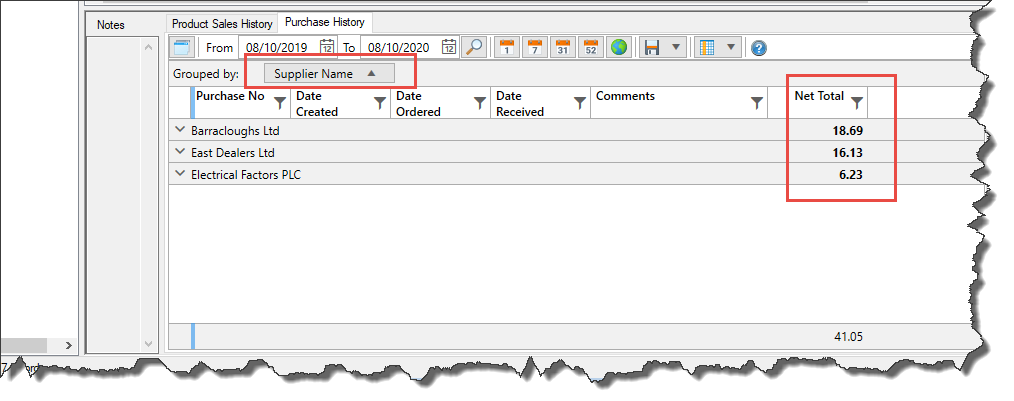Open the Net Total column filter
1014x401 pixels.
click(x=856, y=101)
